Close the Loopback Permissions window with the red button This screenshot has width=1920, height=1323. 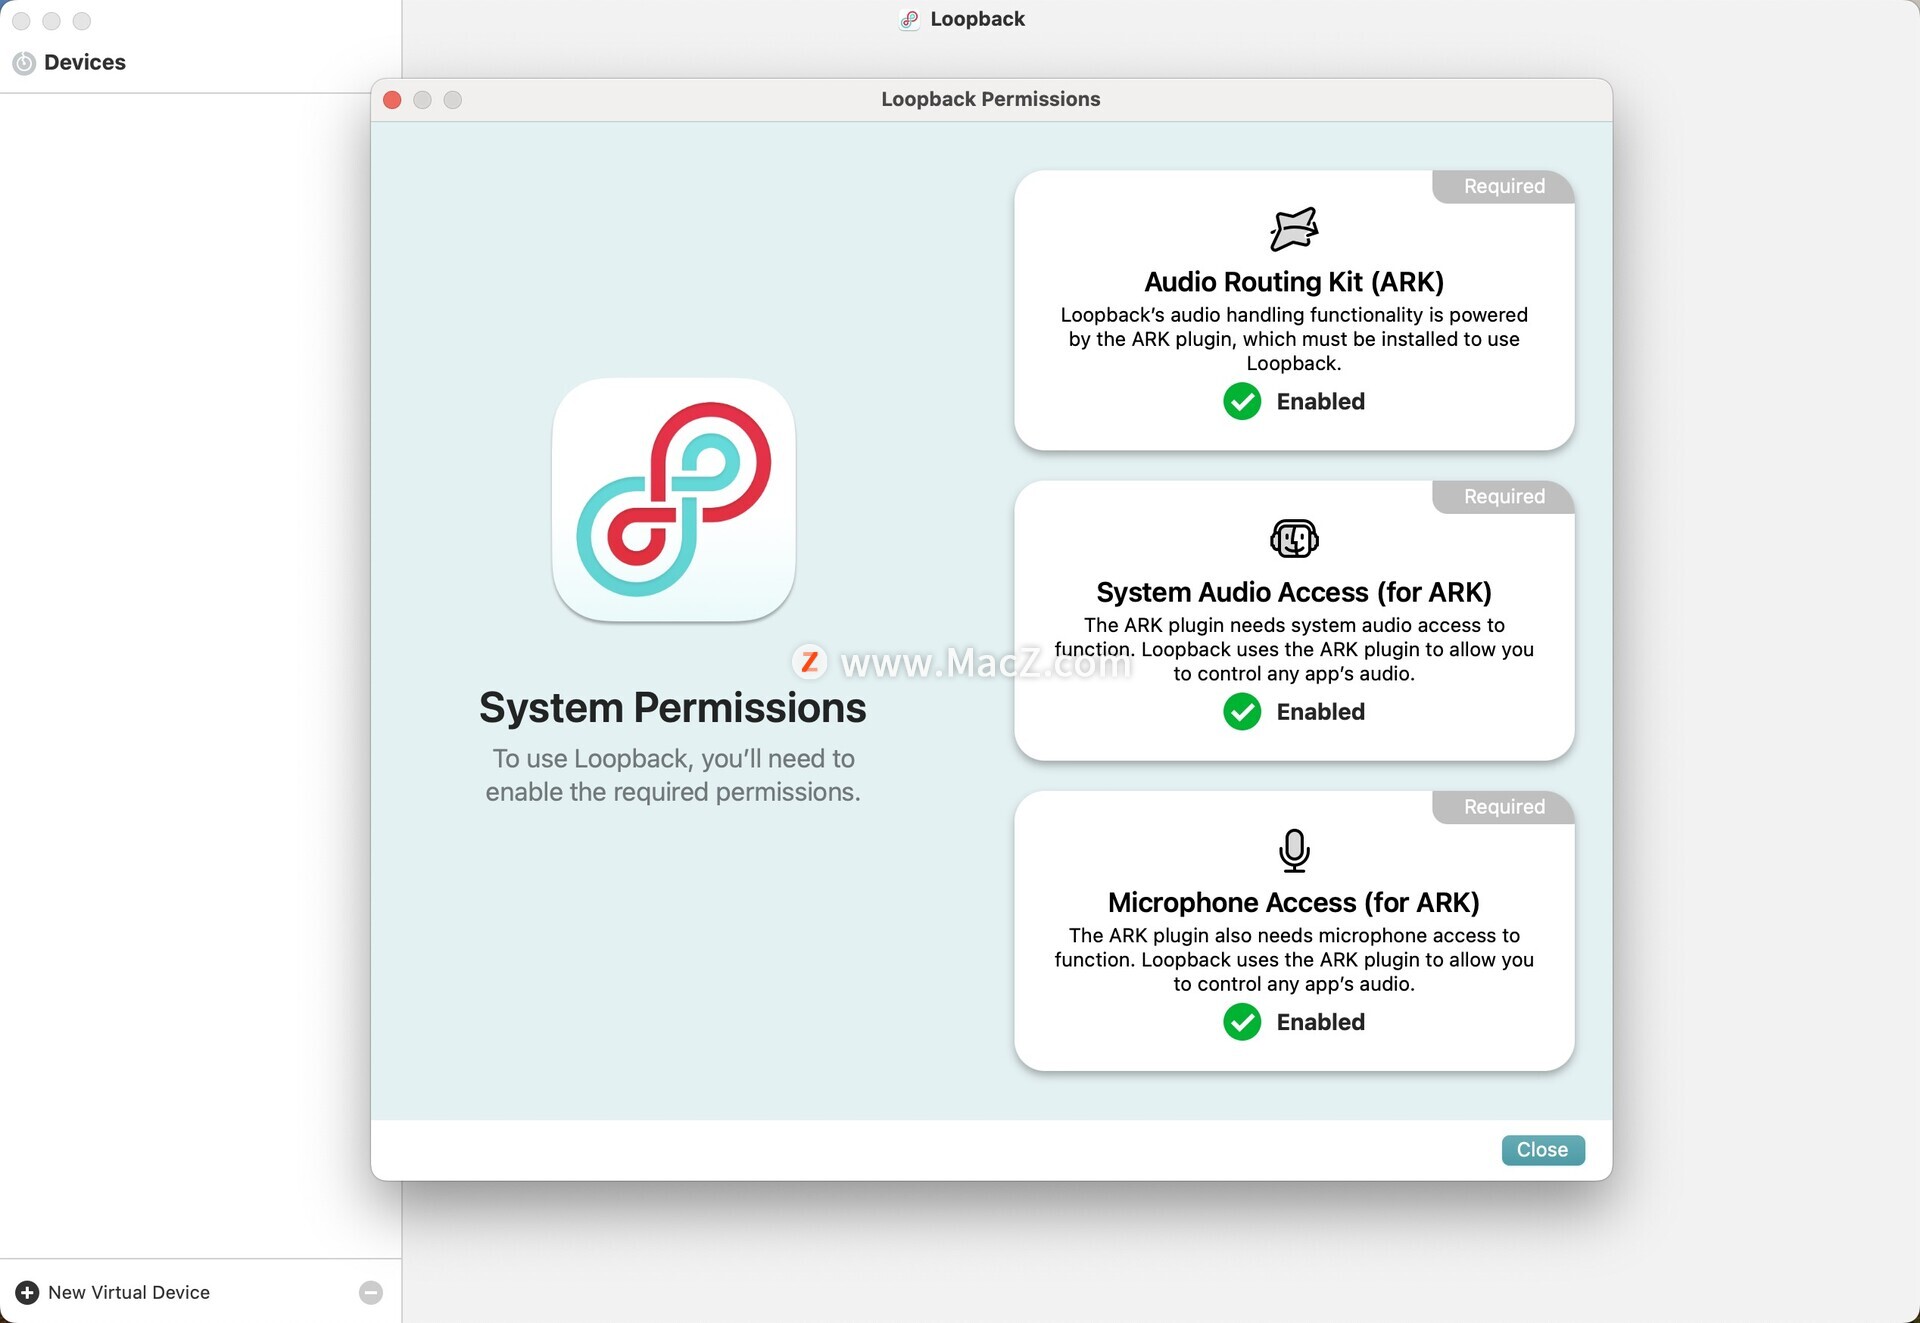click(392, 100)
